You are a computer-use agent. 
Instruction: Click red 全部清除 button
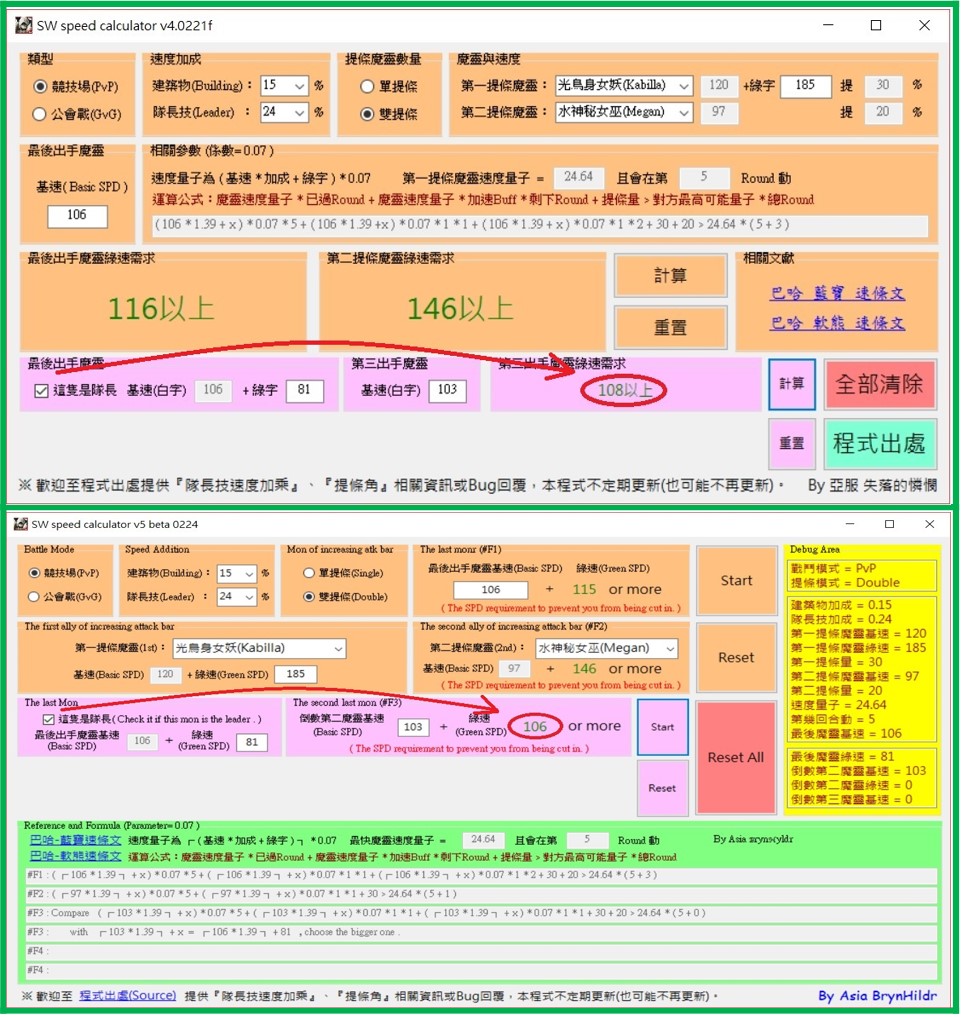pos(880,384)
